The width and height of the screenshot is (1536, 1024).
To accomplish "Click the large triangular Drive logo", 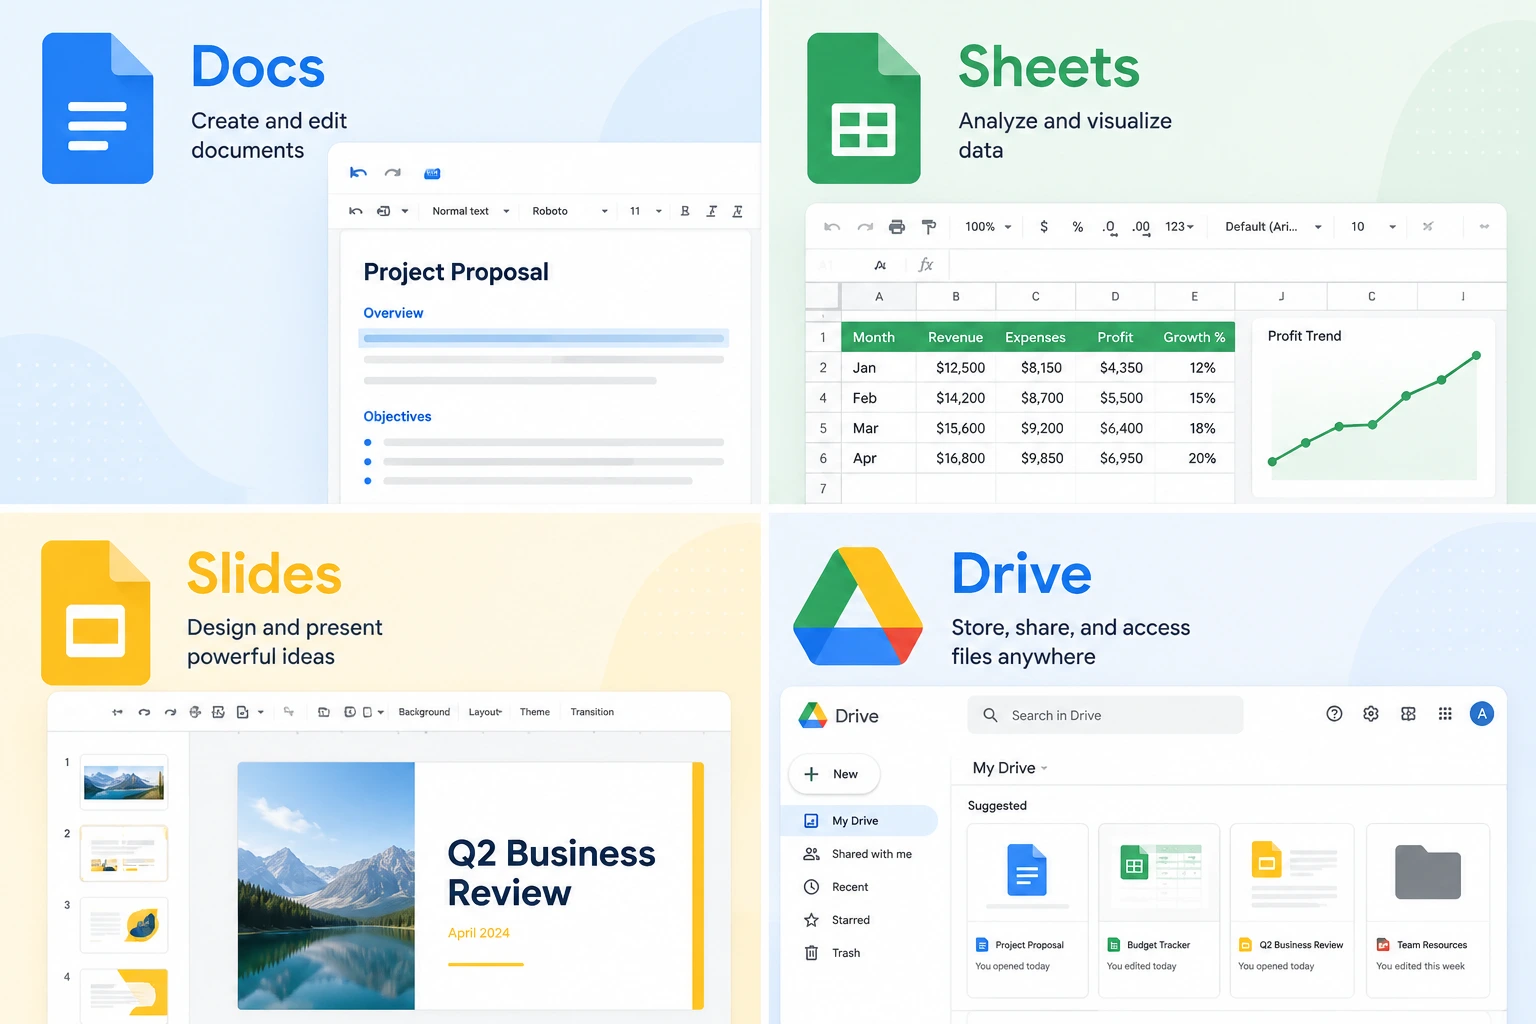I will tap(858, 607).
